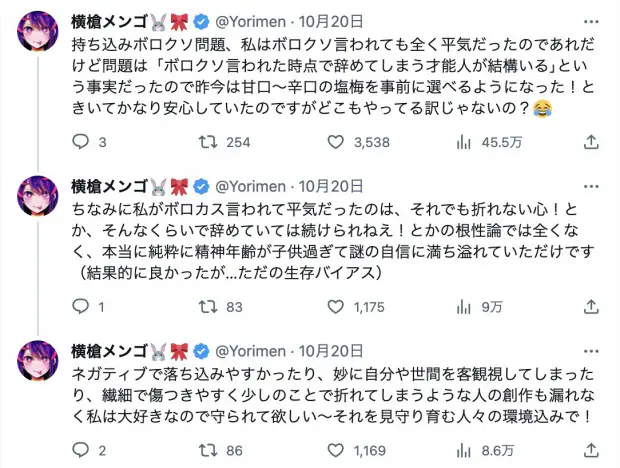Retweet the tweet with 86 reposts
This screenshot has width=620, height=468.
pyautogui.click(x=206, y=451)
